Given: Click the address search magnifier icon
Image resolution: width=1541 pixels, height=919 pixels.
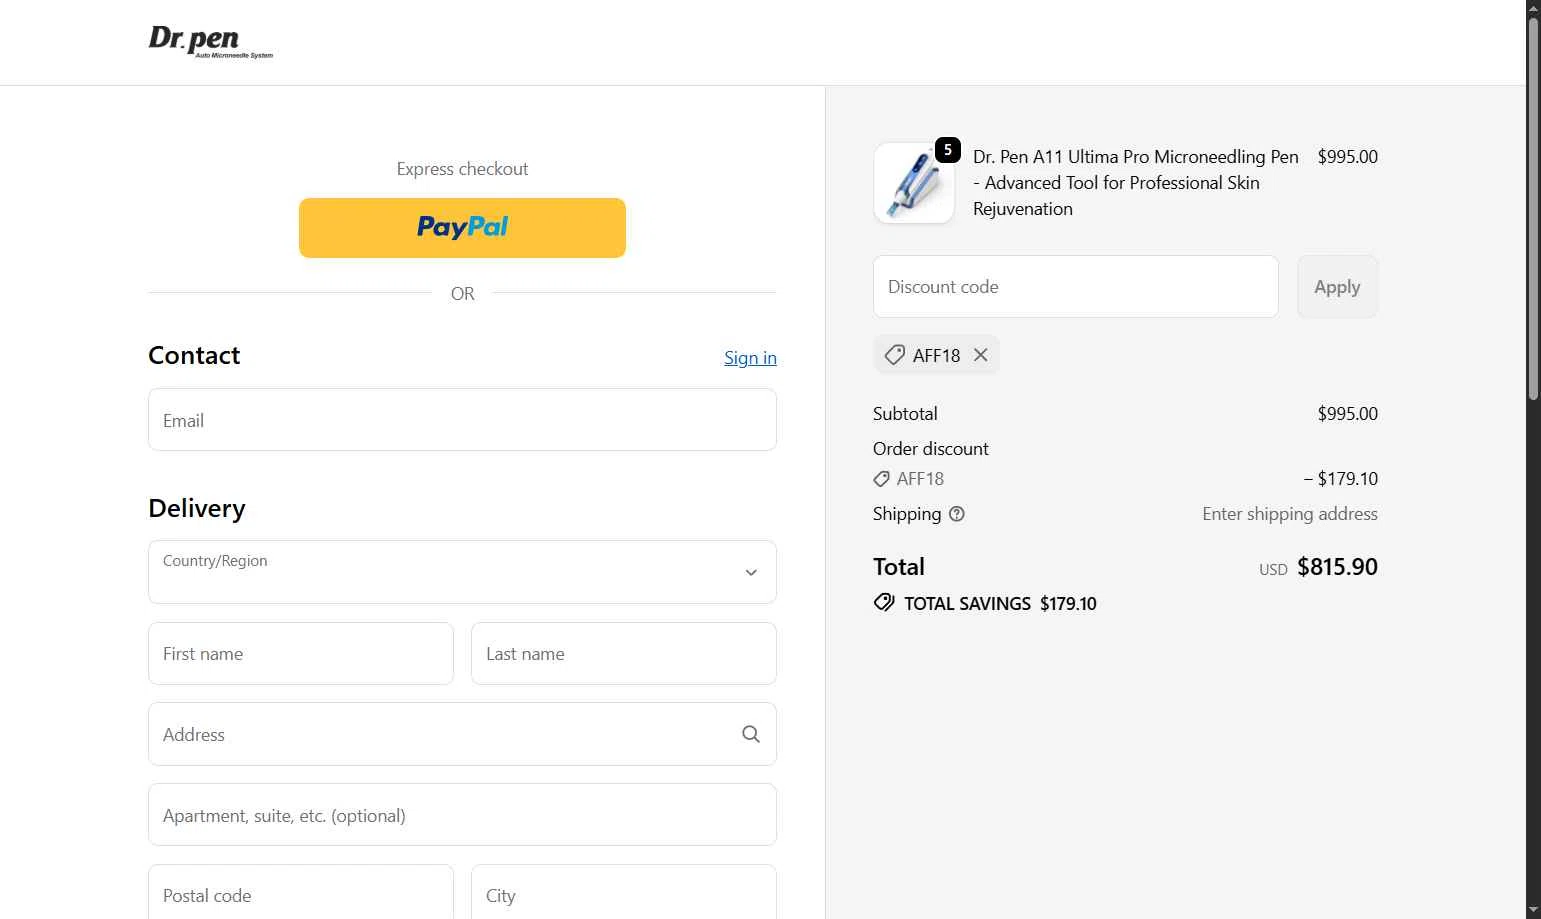Looking at the screenshot, I should (x=751, y=734).
